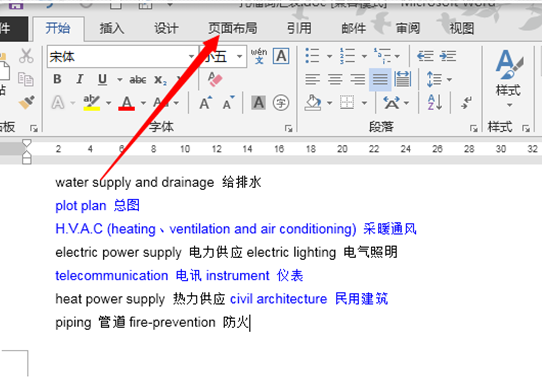The width and height of the screenshot is (542, 377).
Task: Apply borders grid icon
Action: pyautogui.click(x=347, y=103)
